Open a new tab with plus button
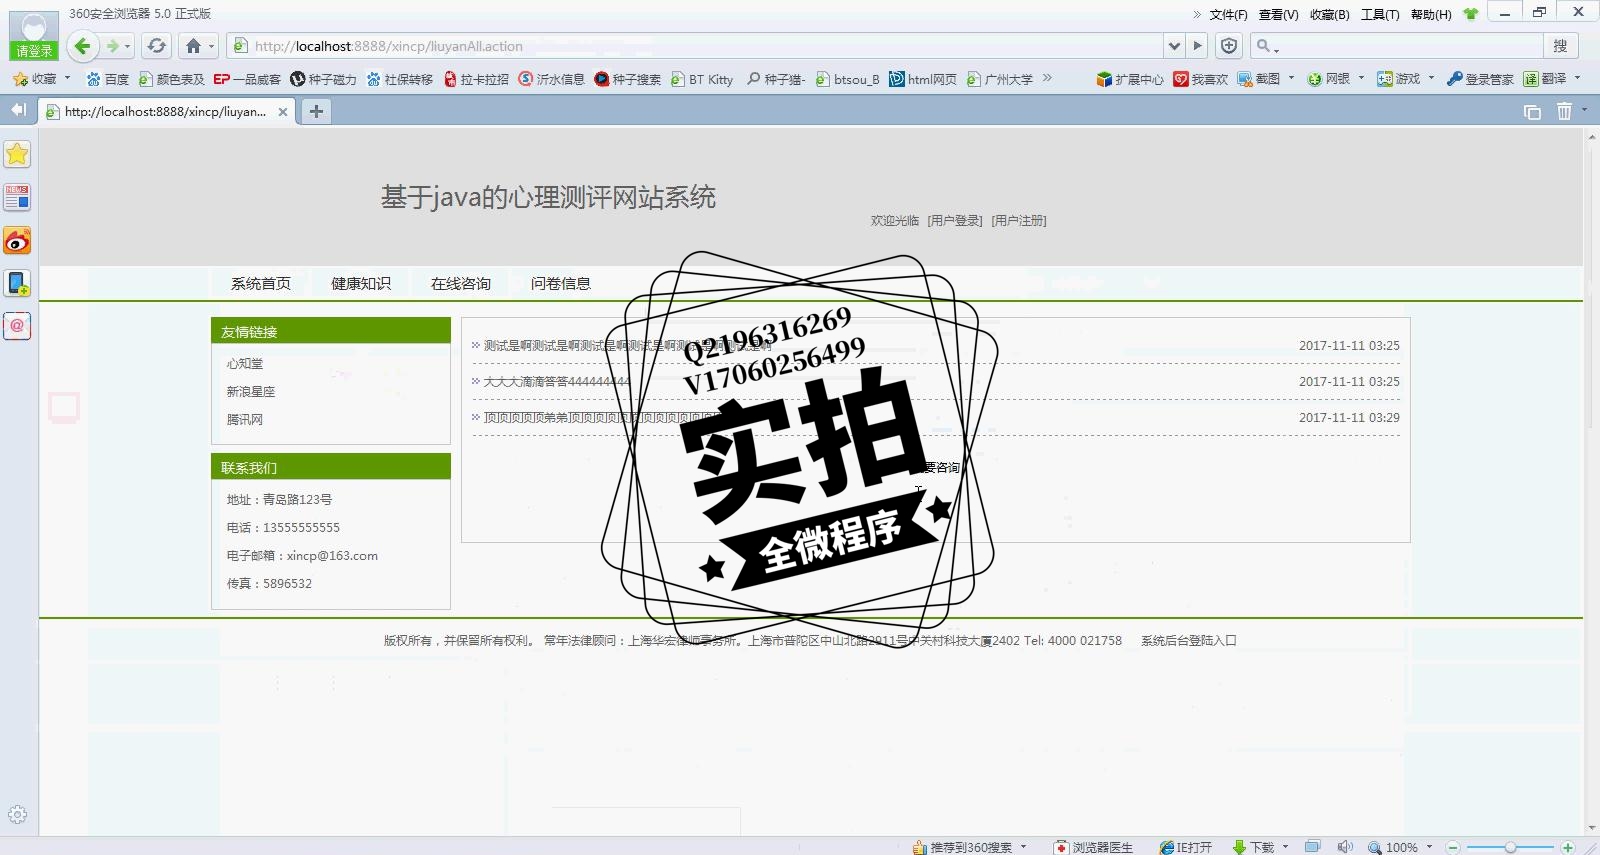Image resolution: width=1600 pixels, height=855 pixels. [x=316, y=111]
